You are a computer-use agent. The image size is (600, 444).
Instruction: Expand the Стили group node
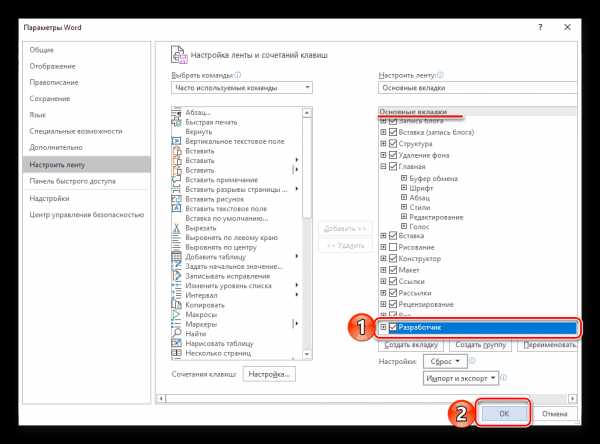[404, 207]
